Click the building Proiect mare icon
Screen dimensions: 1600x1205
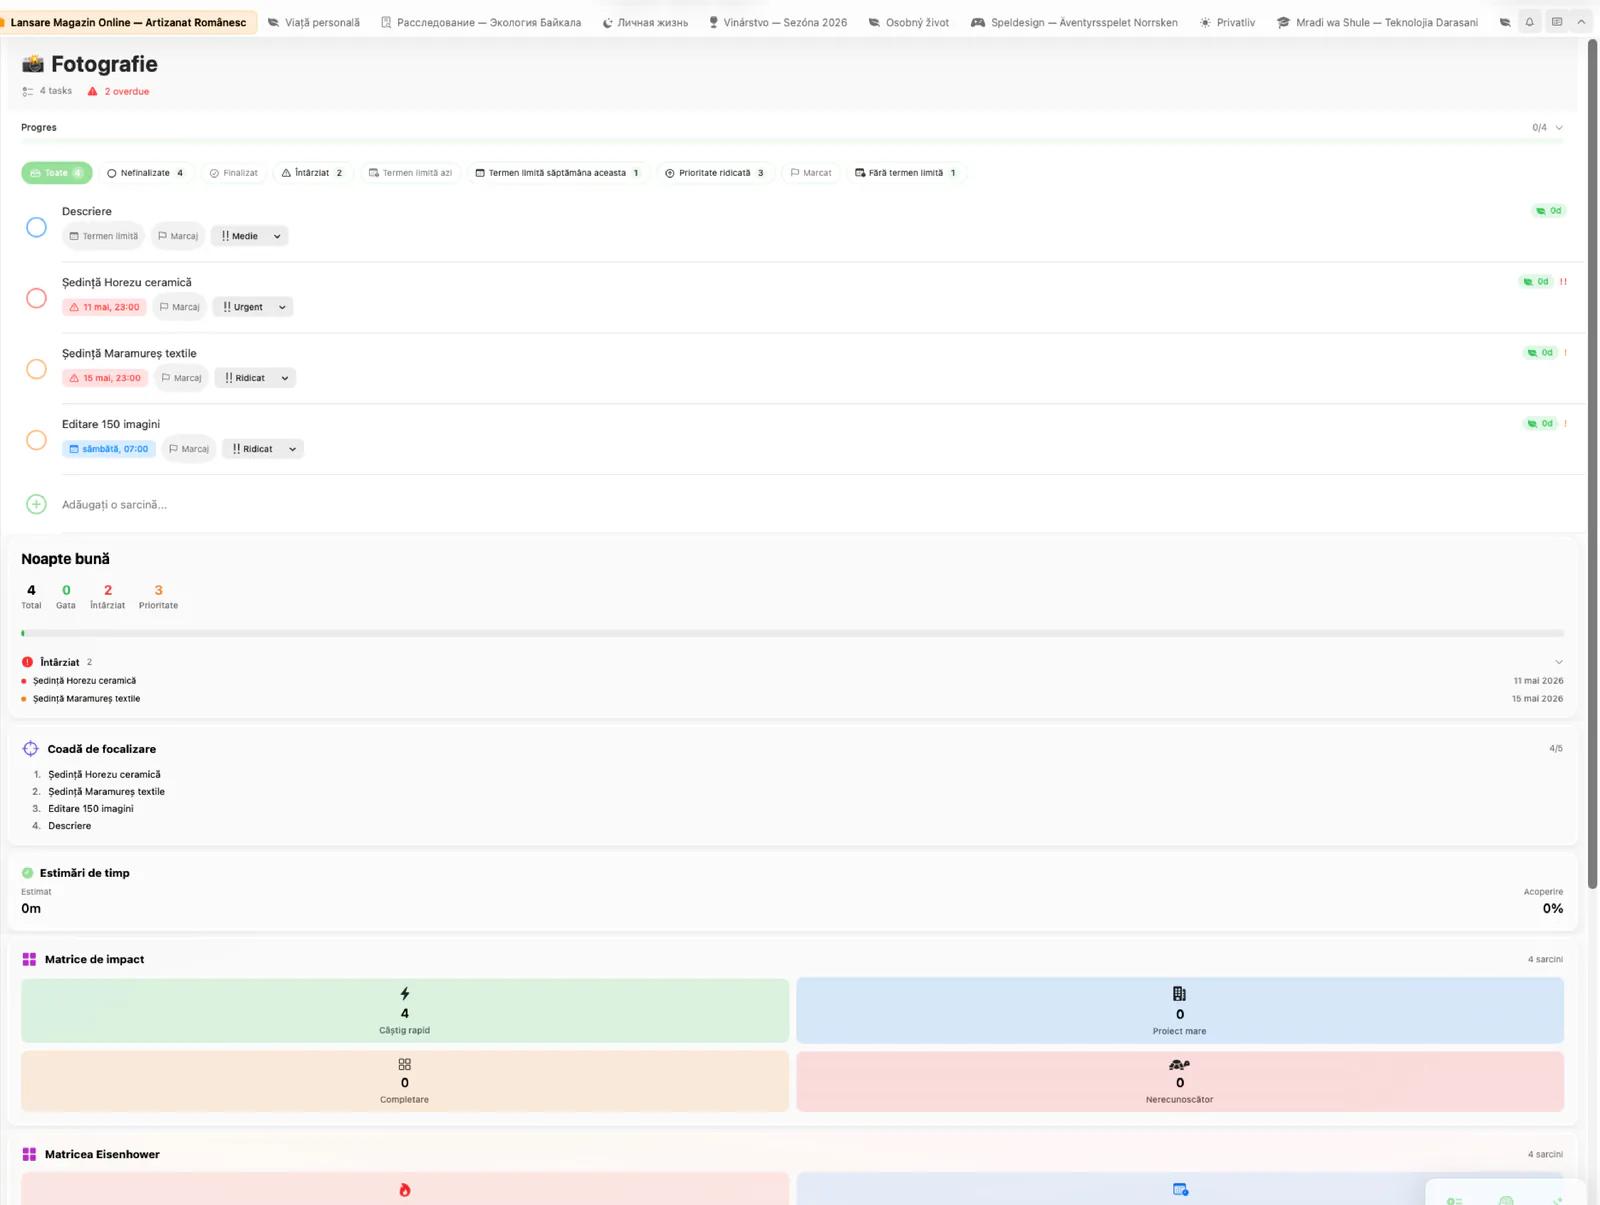click(x=1179, y=994)
